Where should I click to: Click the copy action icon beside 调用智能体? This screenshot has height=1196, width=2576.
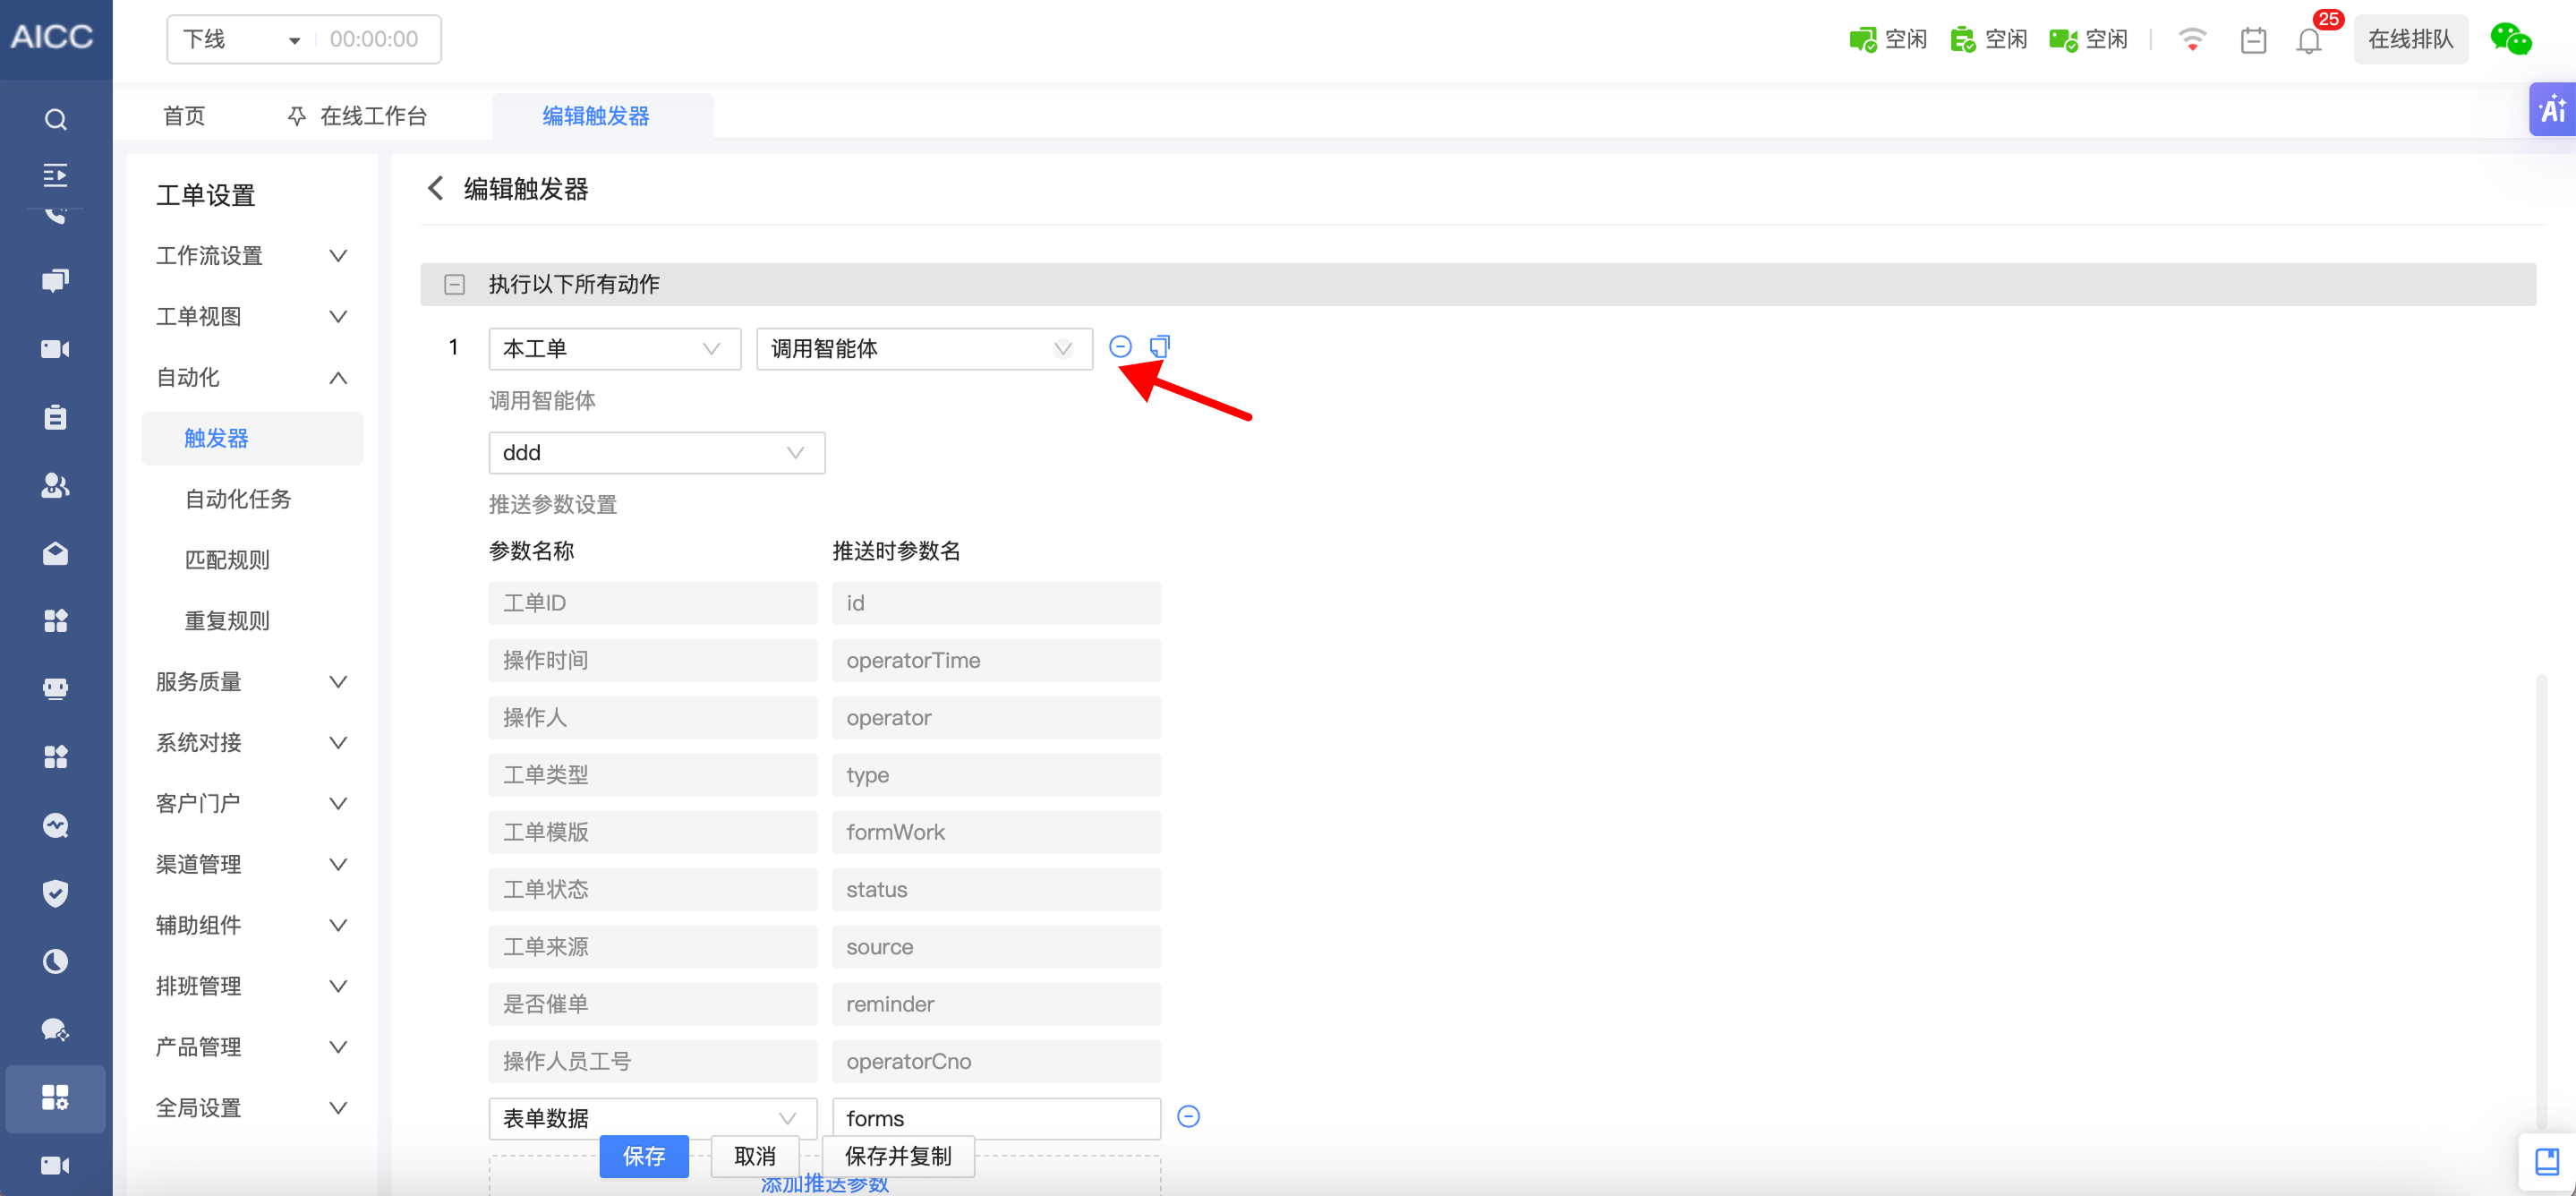1159,347
